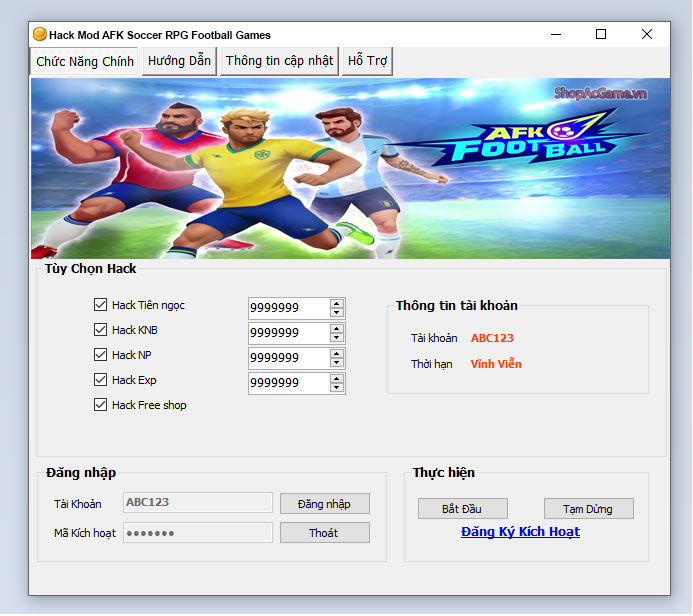
Task: Switch to the Hướng Dẫn tab
Action: [179, 61]
